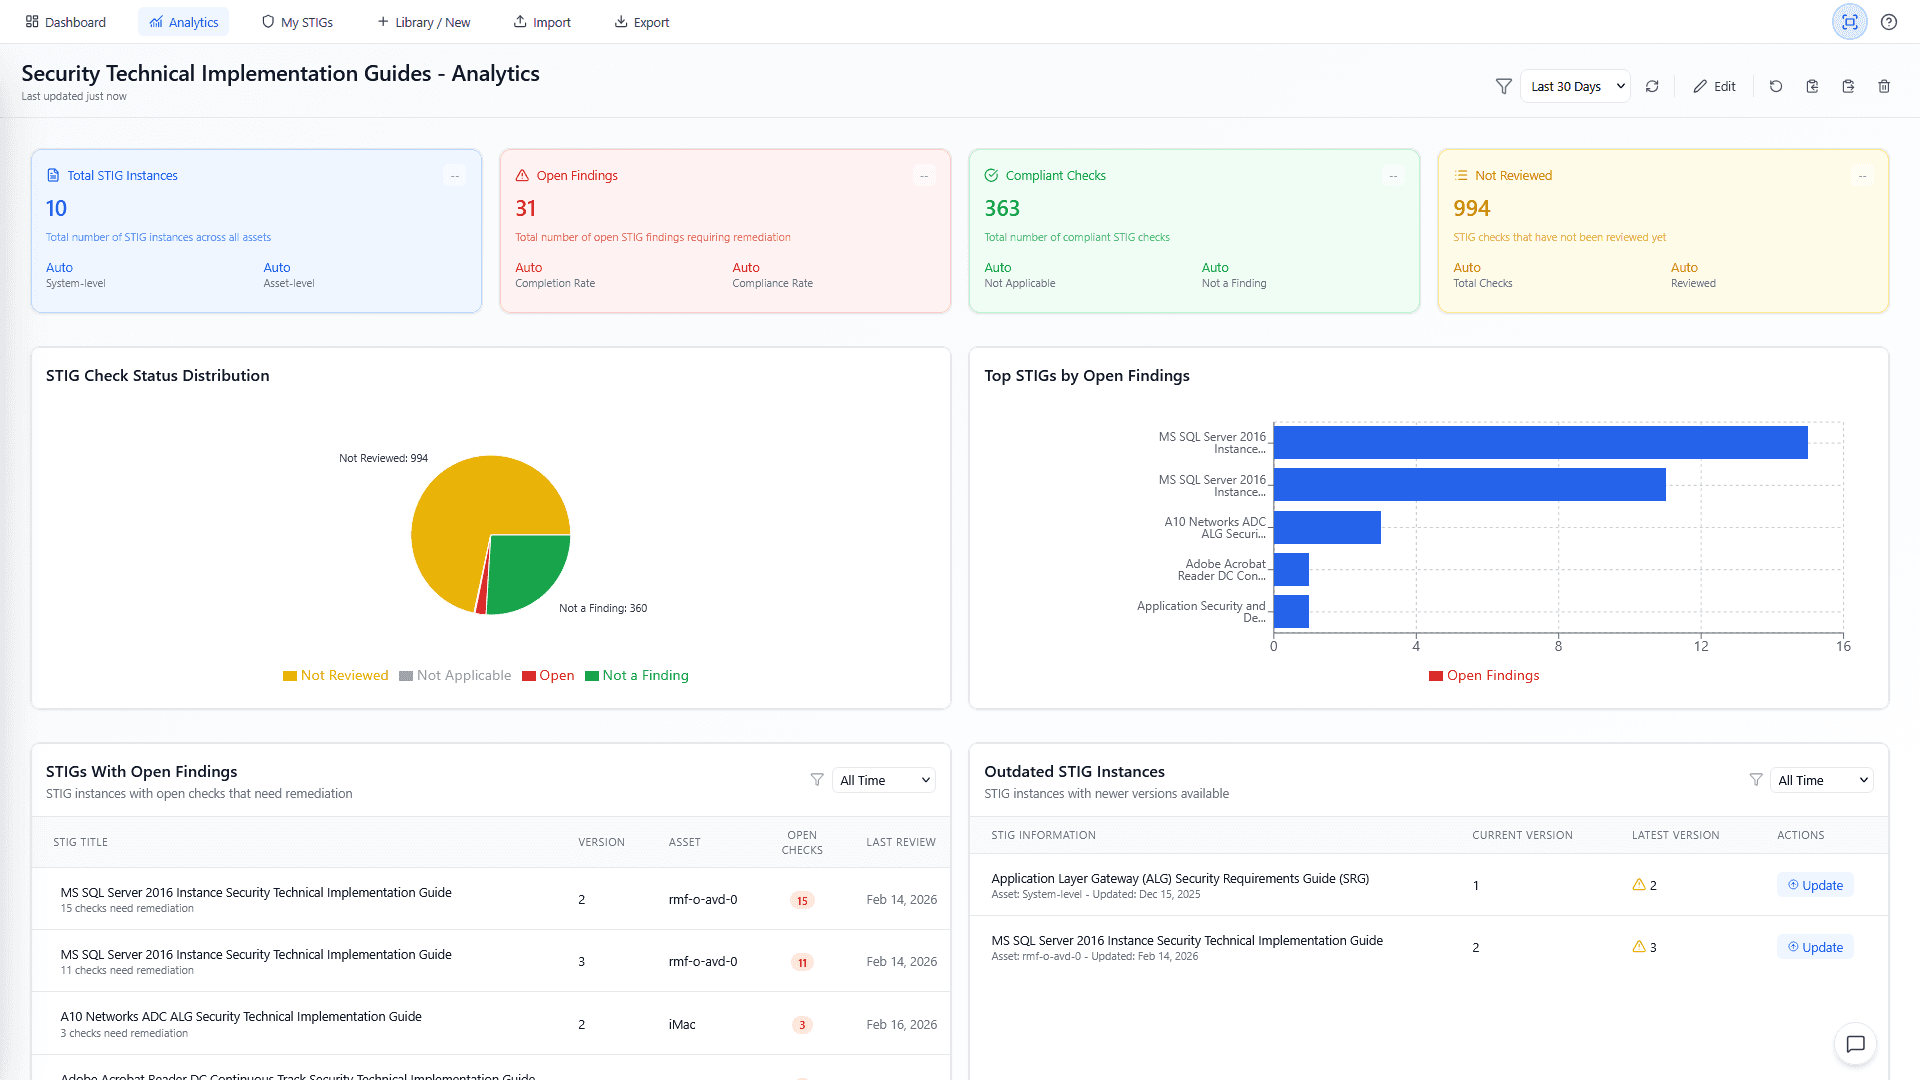Image resolution: width=1920 pixels, height=1080 pixels.
Task: Open the chat bubble in bottom corner
Action: (x=1855, y=1044)
